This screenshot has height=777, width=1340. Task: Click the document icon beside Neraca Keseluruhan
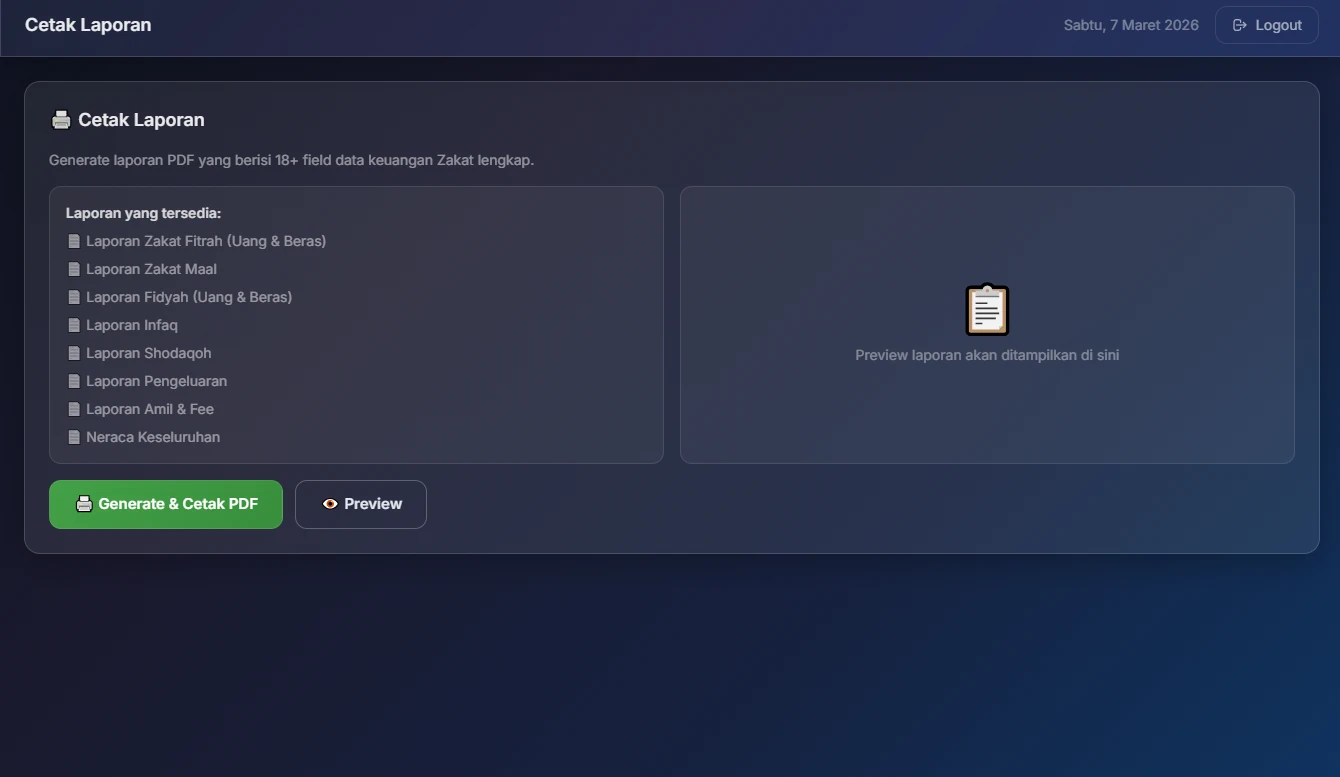(x=74, y=437)
